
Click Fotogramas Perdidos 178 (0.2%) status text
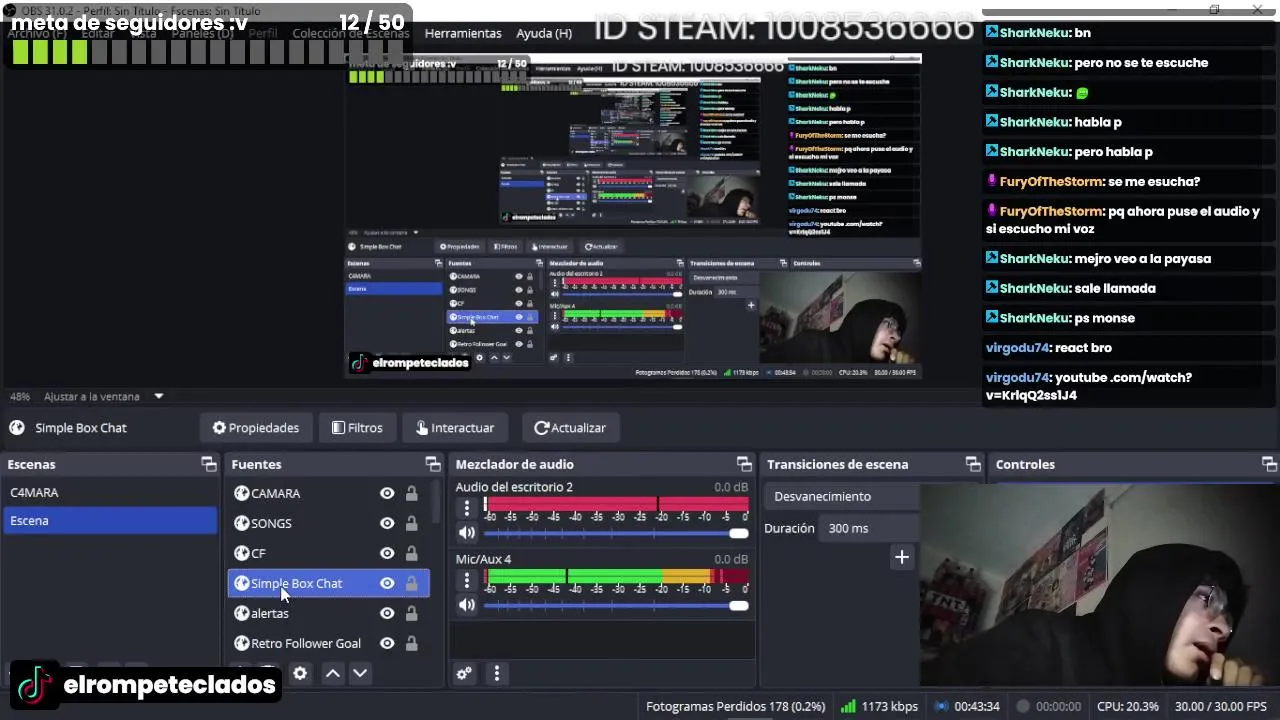click(735, 706)
